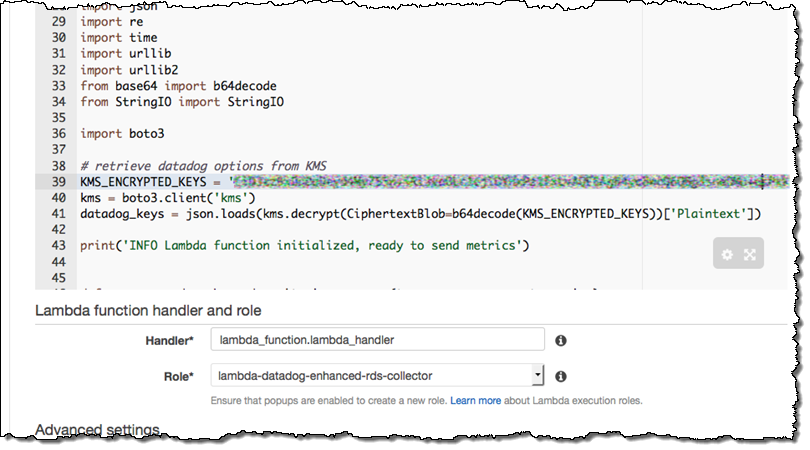Screen dimensions: 810x450
Task: Click the Advanced settings heading
Action: pos(97,429)
